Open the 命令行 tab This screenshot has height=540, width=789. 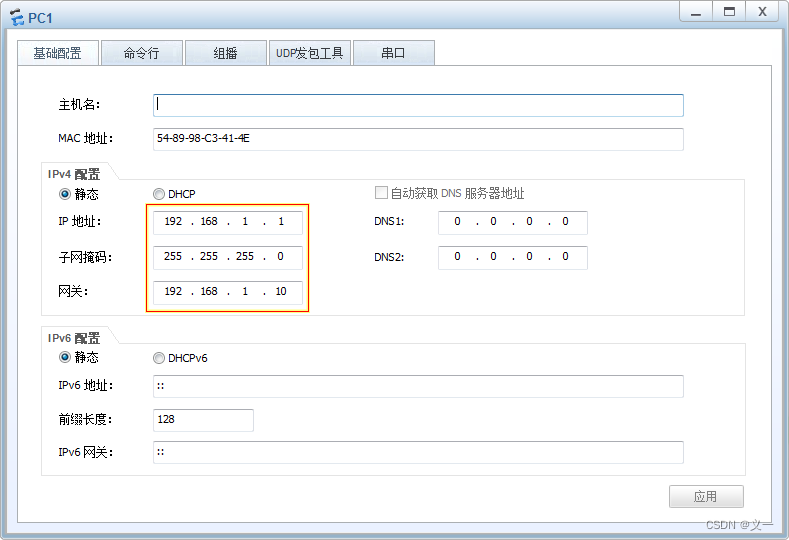pyautogui.click(x=141, y=53)
